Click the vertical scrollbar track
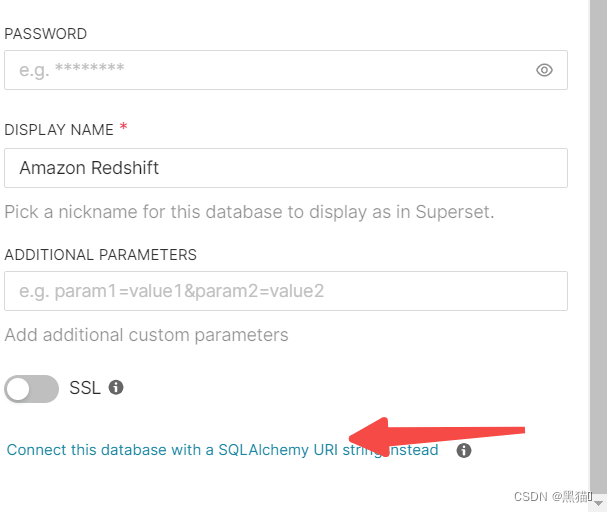 598,248
